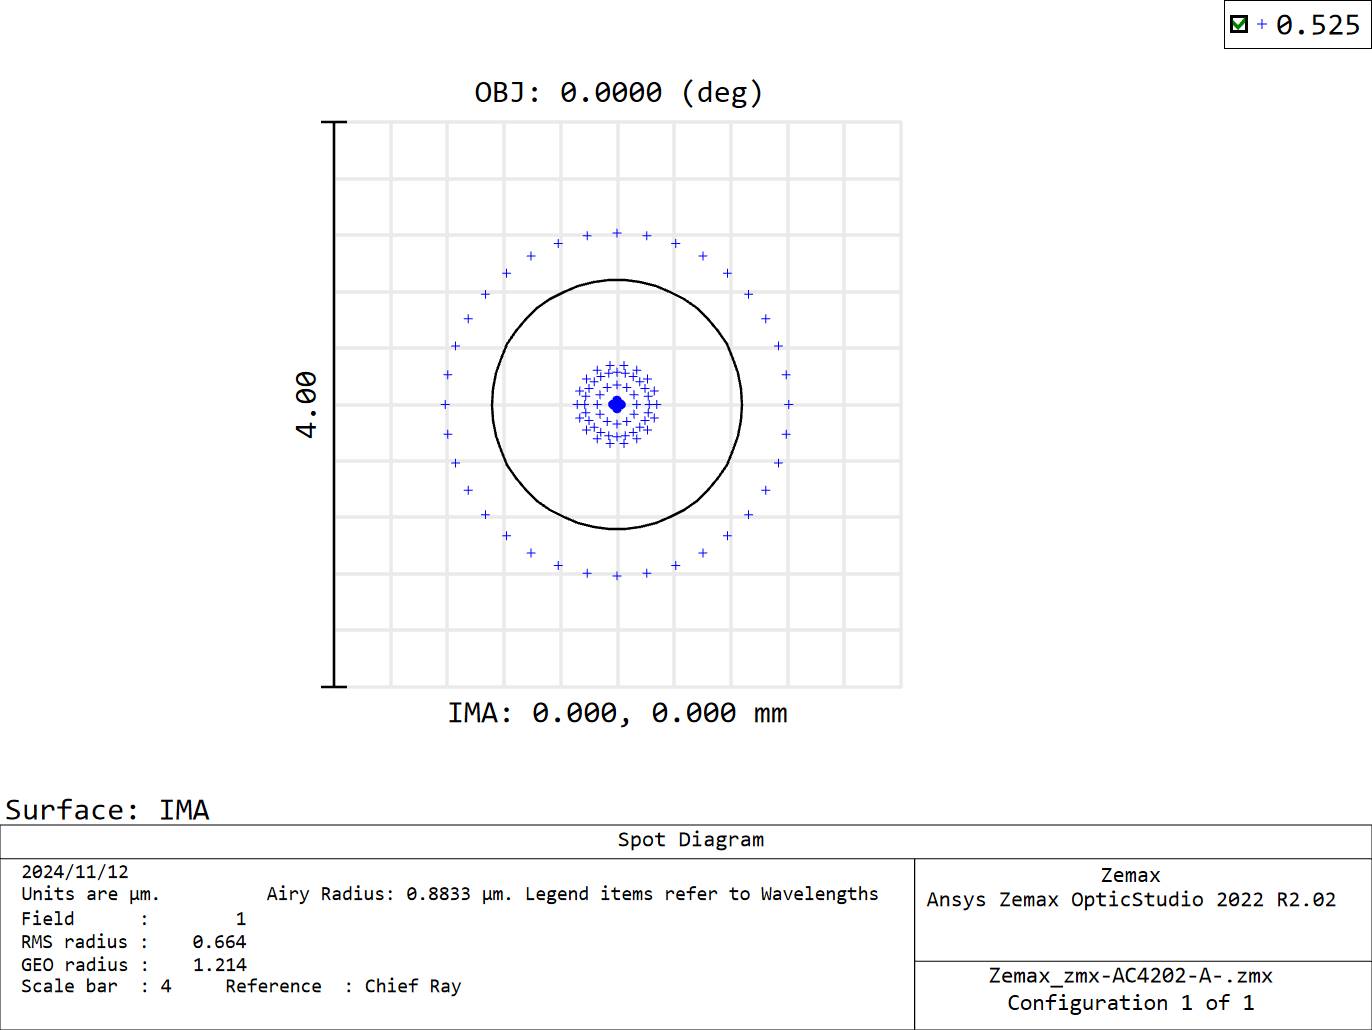The image size is (1372, 1030).
Task: Click the Units are µm text
Action: click(90, 894)
